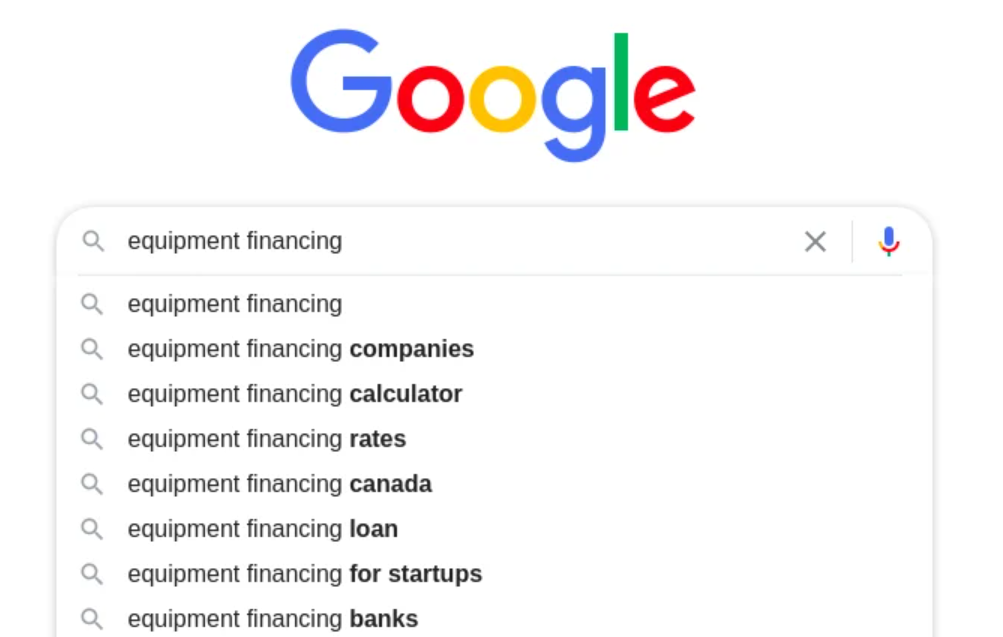This screenshot has width=1003, height=637.
Task: Click the X to clear the search query
Action: click(815, 241)
